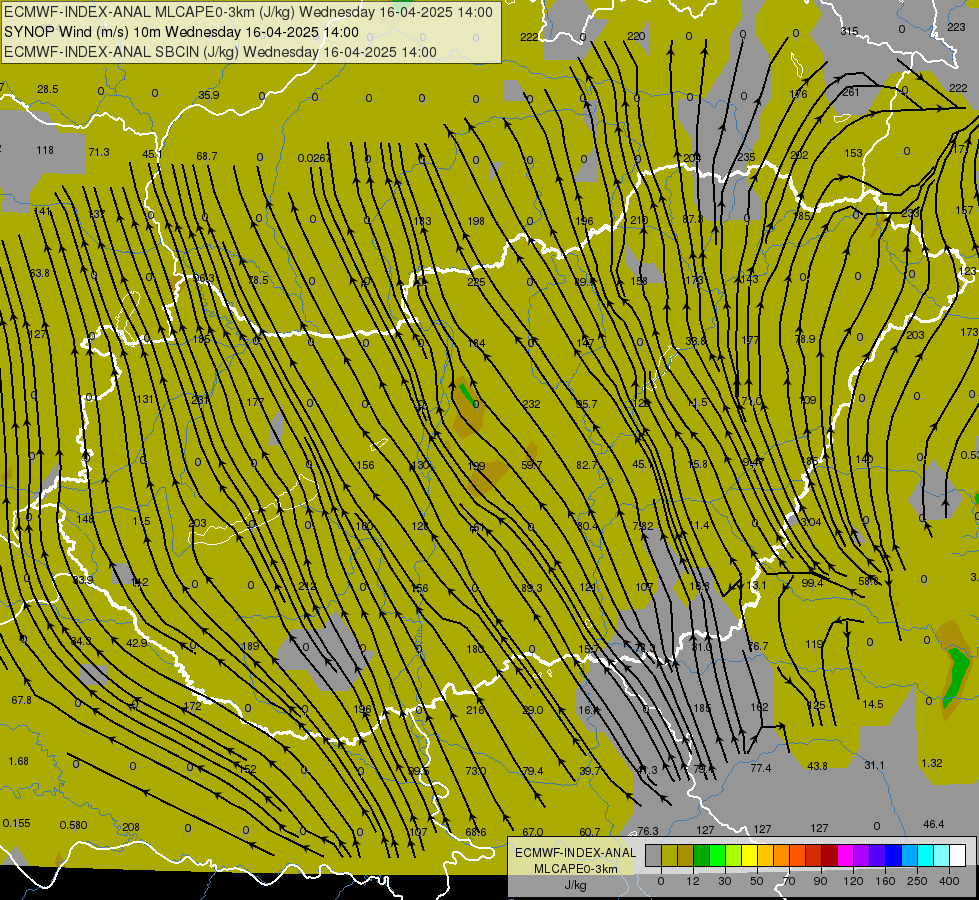The height and width of the screenshot is (900, 979).
Task: Click the map value 46.4
Action: click(x=933, y=824)
